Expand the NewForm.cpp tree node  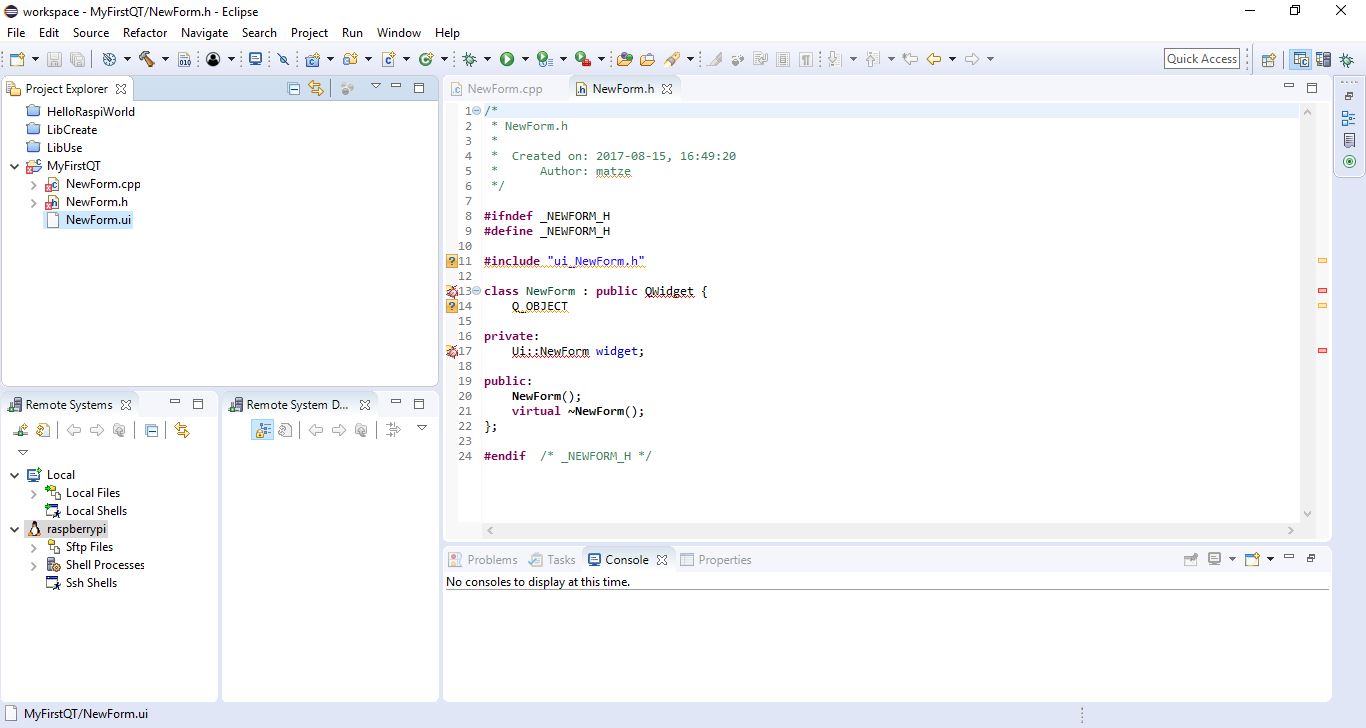click(x=33, y=185)
